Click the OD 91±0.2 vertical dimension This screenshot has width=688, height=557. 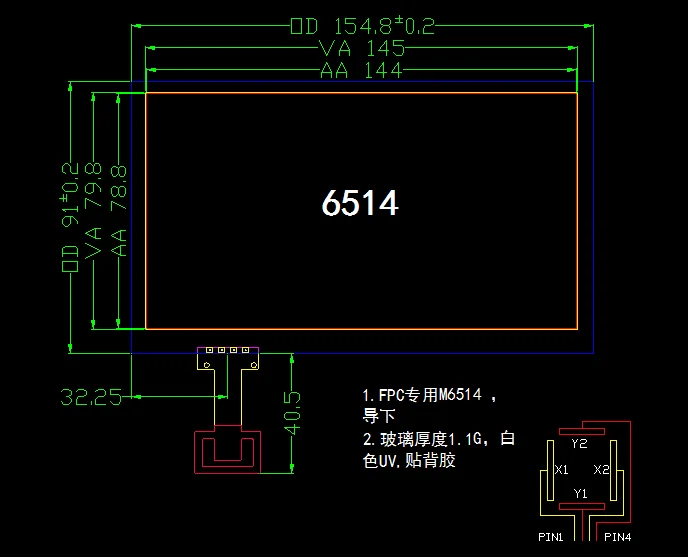70,217
